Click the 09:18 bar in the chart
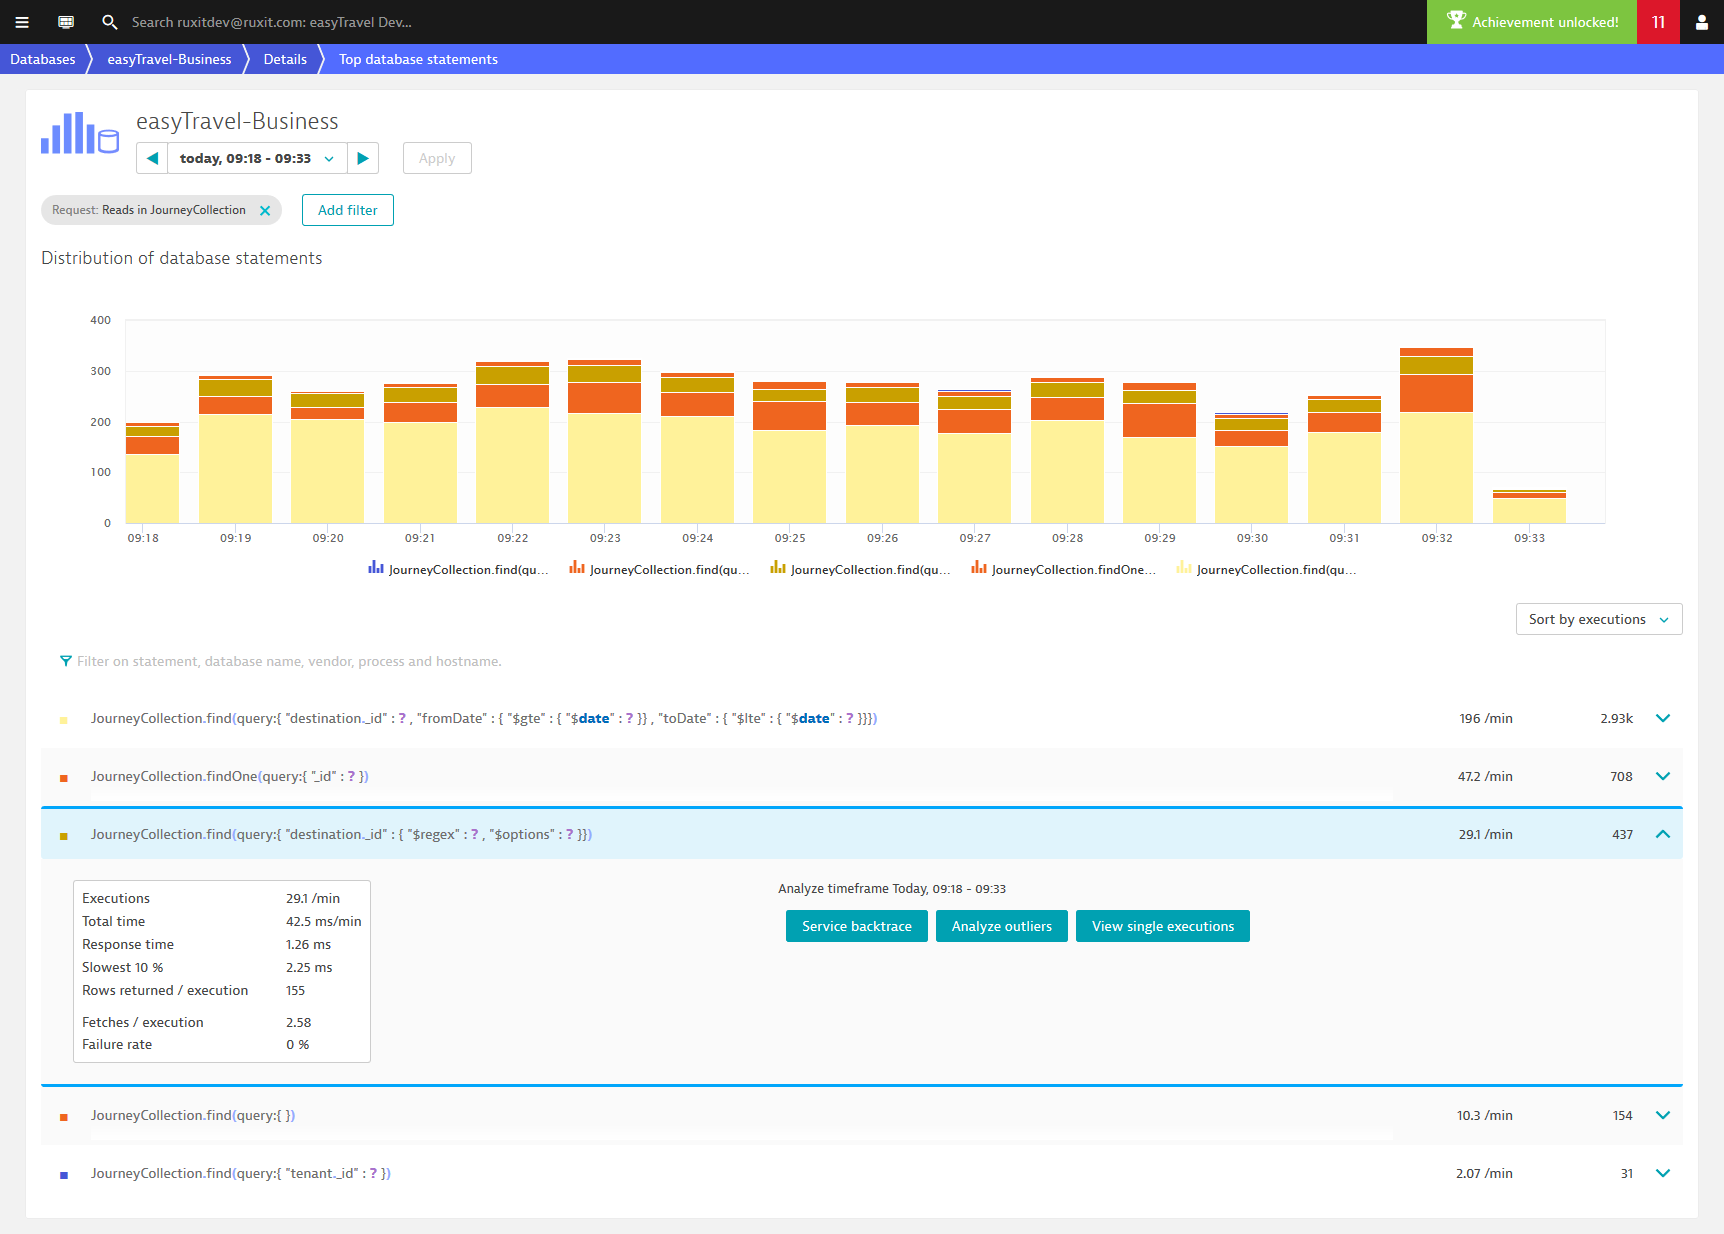 pos(152,473)
